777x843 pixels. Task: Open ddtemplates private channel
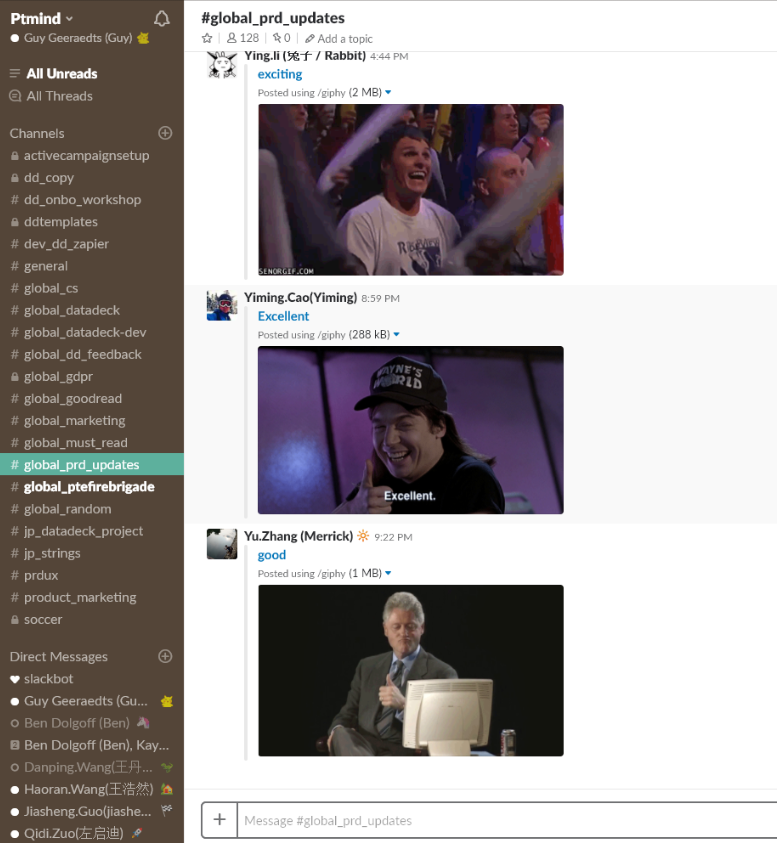(x=92, y=222)
